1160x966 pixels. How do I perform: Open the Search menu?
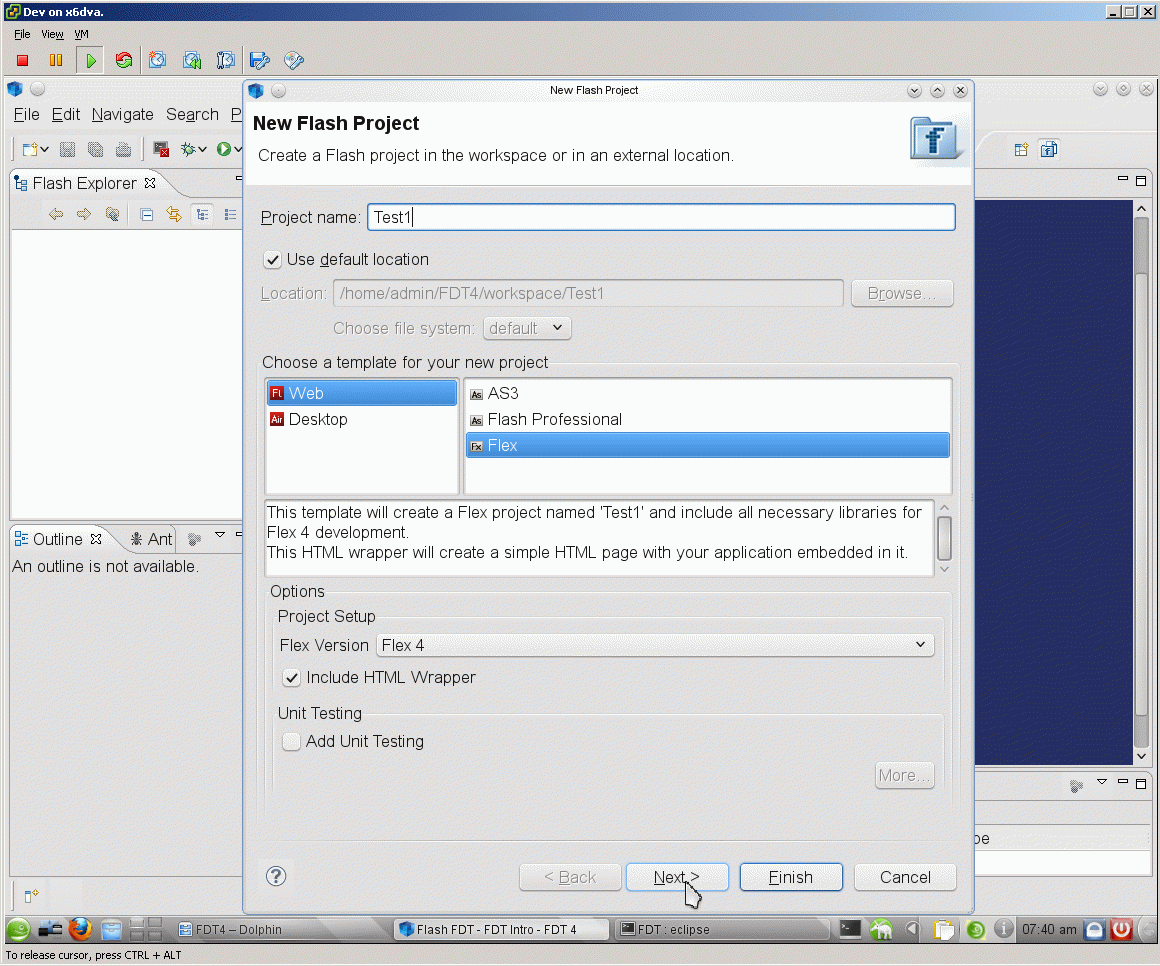pyautogui.click(x=192, y=115)
